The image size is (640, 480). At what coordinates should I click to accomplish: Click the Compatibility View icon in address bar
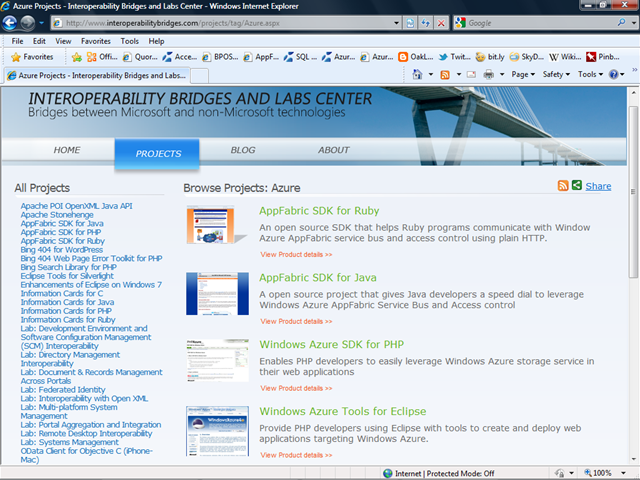tap(410, 23)
